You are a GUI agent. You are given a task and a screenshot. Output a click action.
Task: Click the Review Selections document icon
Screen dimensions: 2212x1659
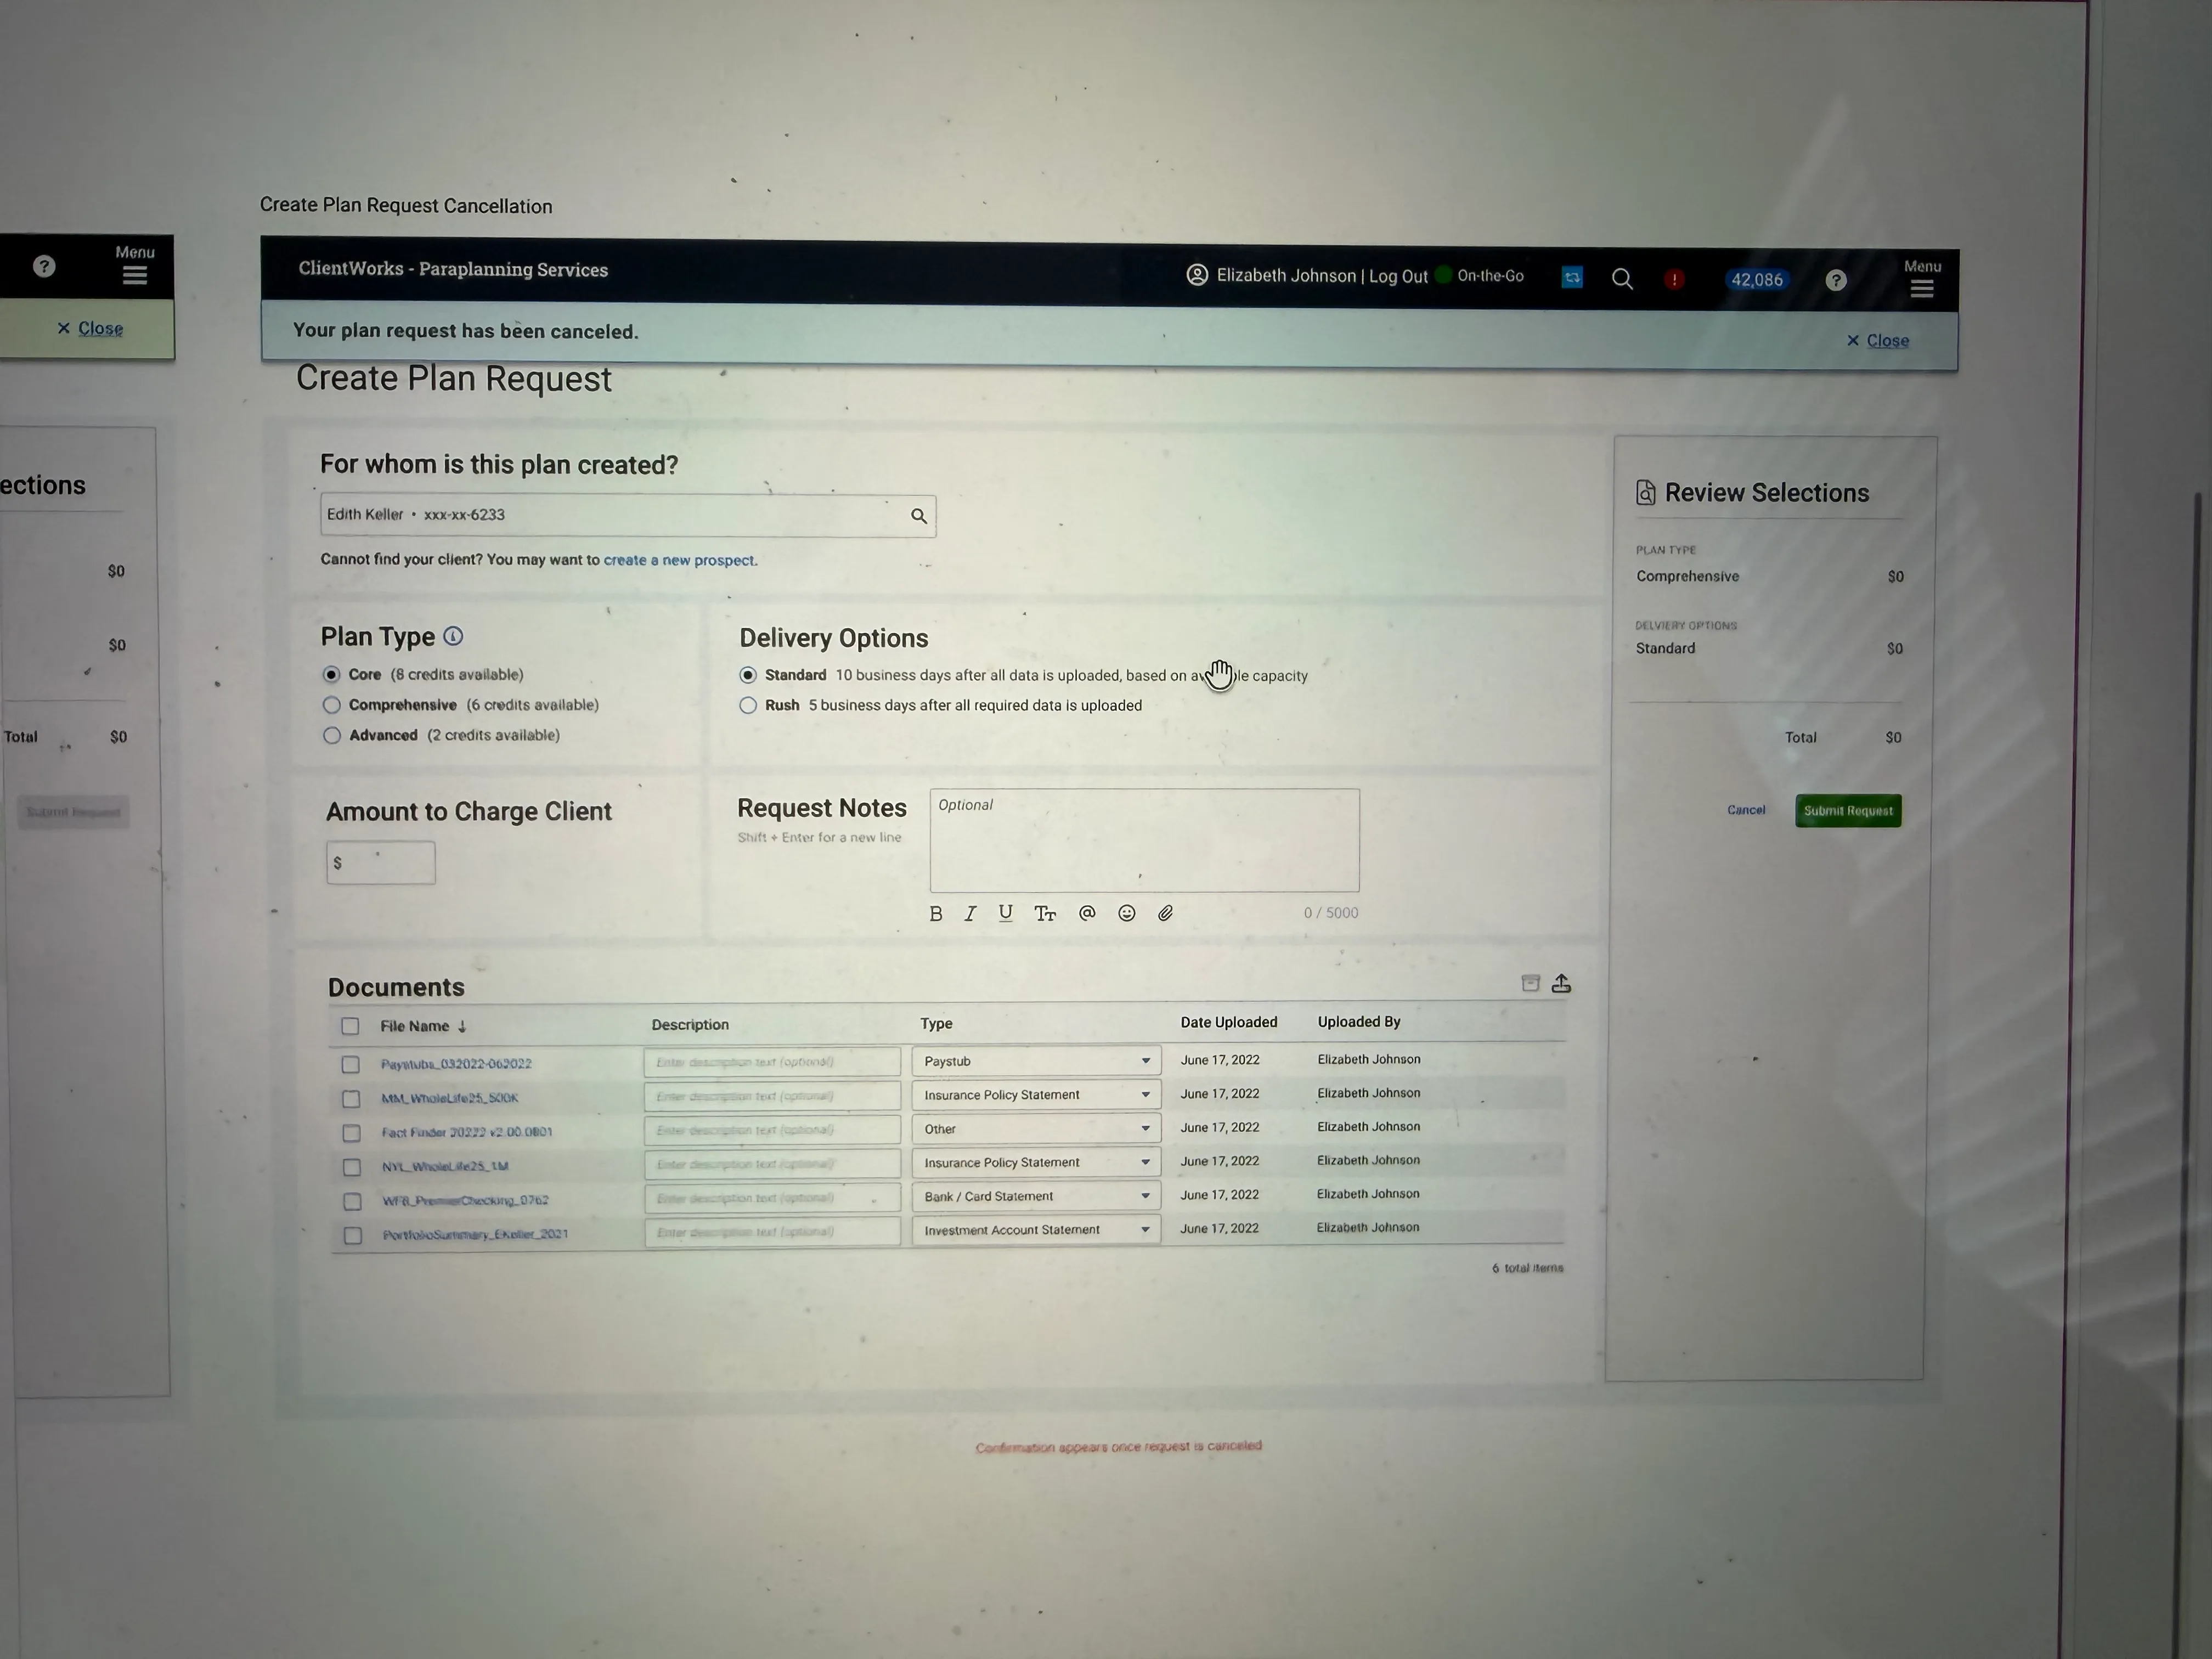click(x=1645, y=492)
